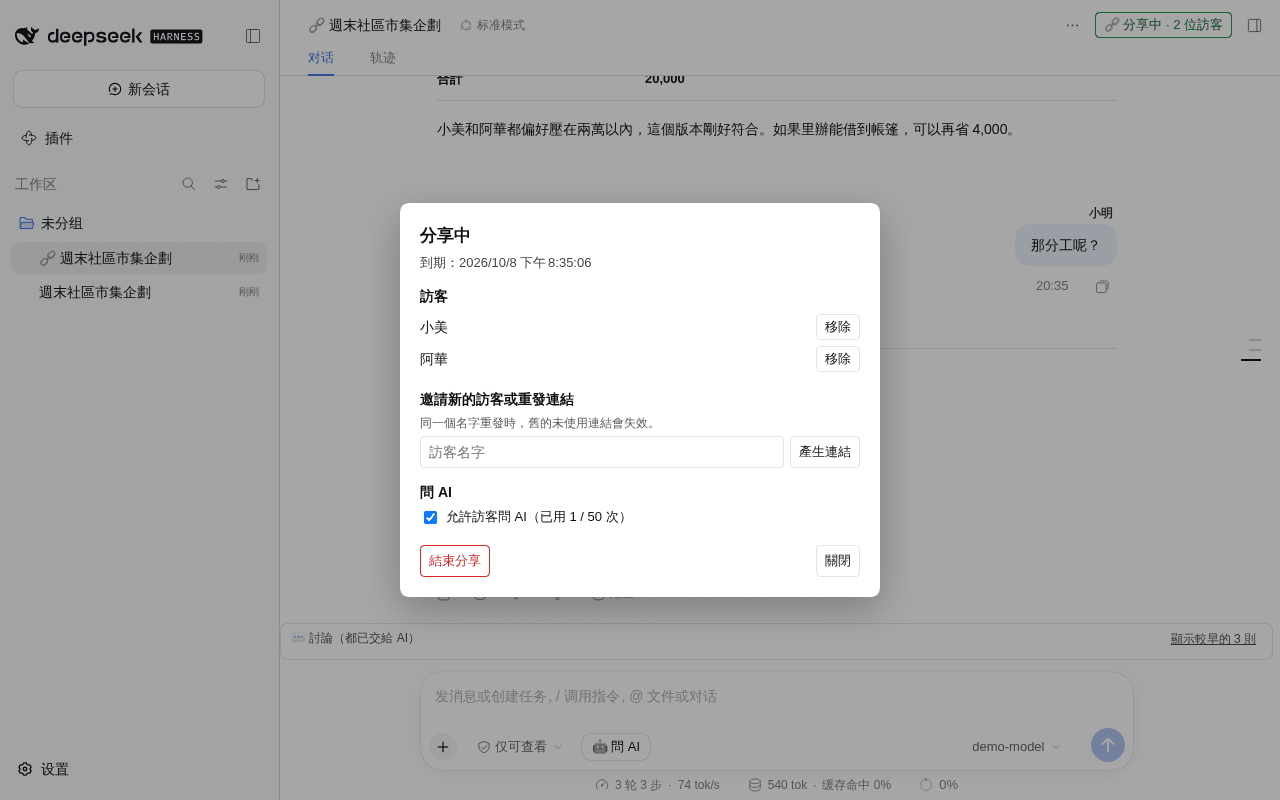Select the sidebar conversation with link icon
The width and height of the screenshot is (1280, 800).
pos(139,258)
